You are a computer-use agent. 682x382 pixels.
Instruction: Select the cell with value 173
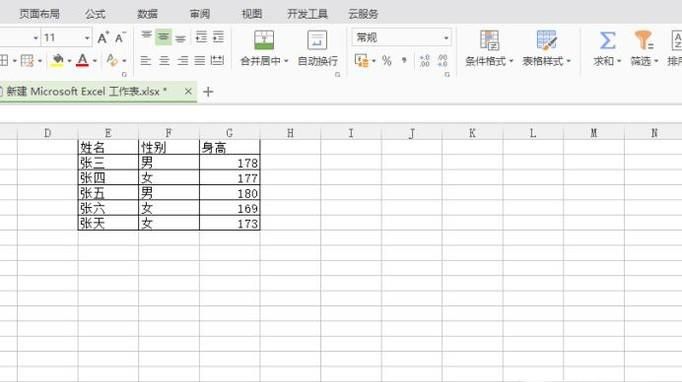[x=230, y=223]
